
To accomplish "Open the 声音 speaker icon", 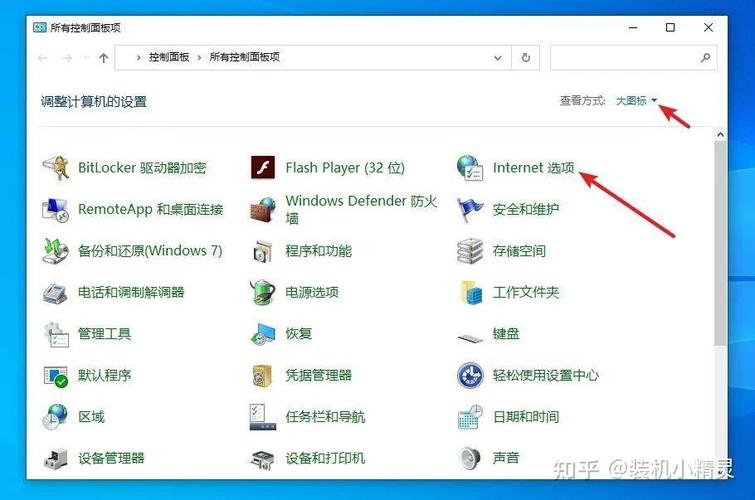I will tap(470, 459).
